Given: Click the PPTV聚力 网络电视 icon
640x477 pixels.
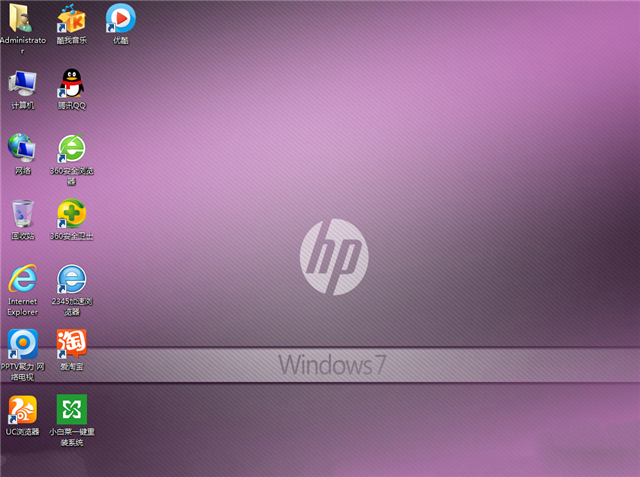Looking at the screenshot, I should 22,343.
